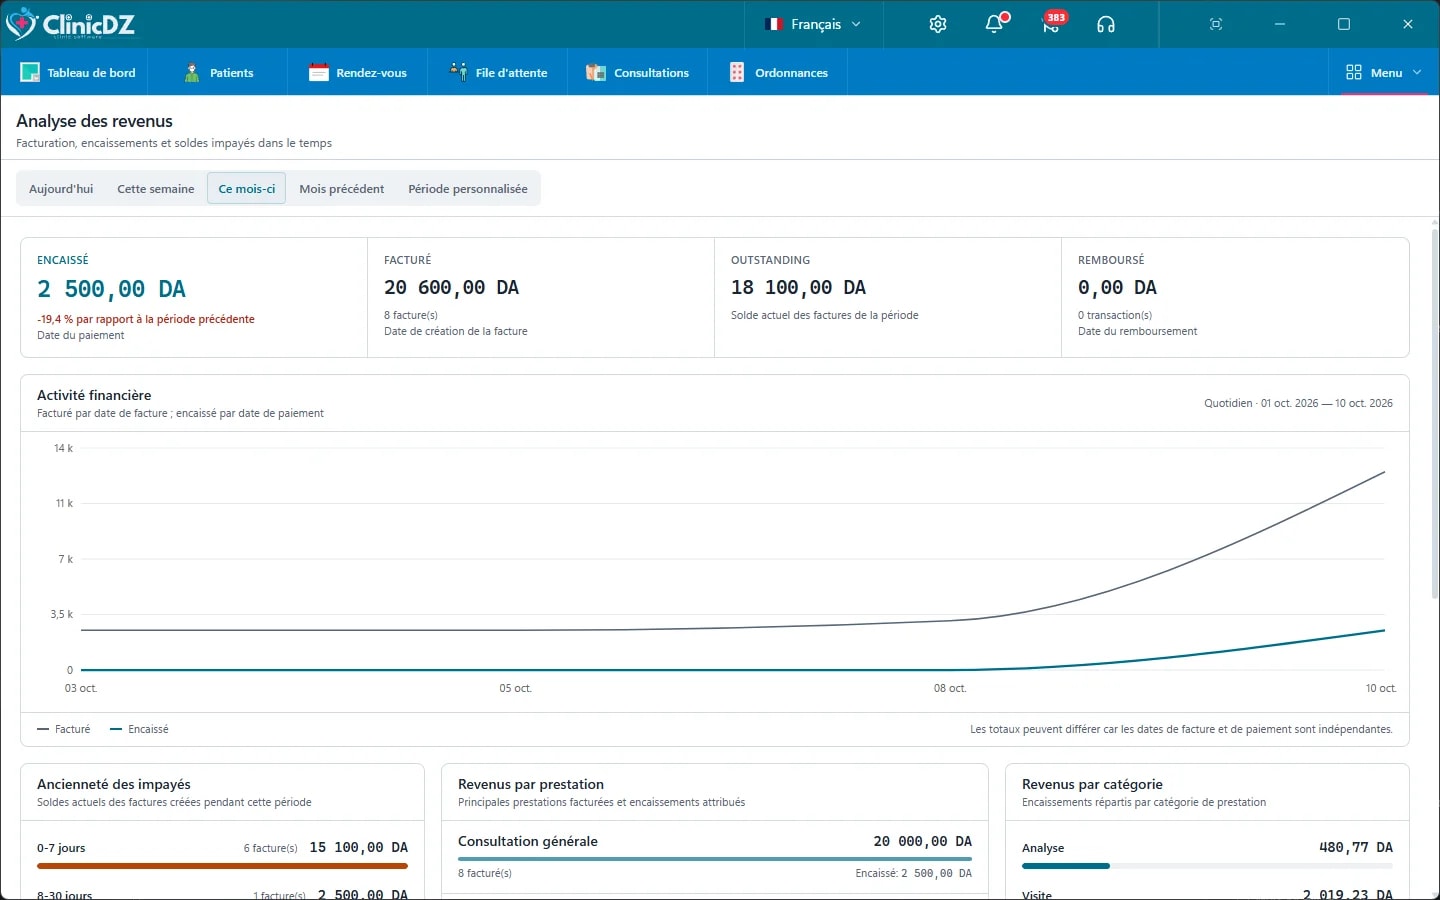Open the File d'attente section
The width and height of the screenshot is (1440, 900).
[498, 72]
